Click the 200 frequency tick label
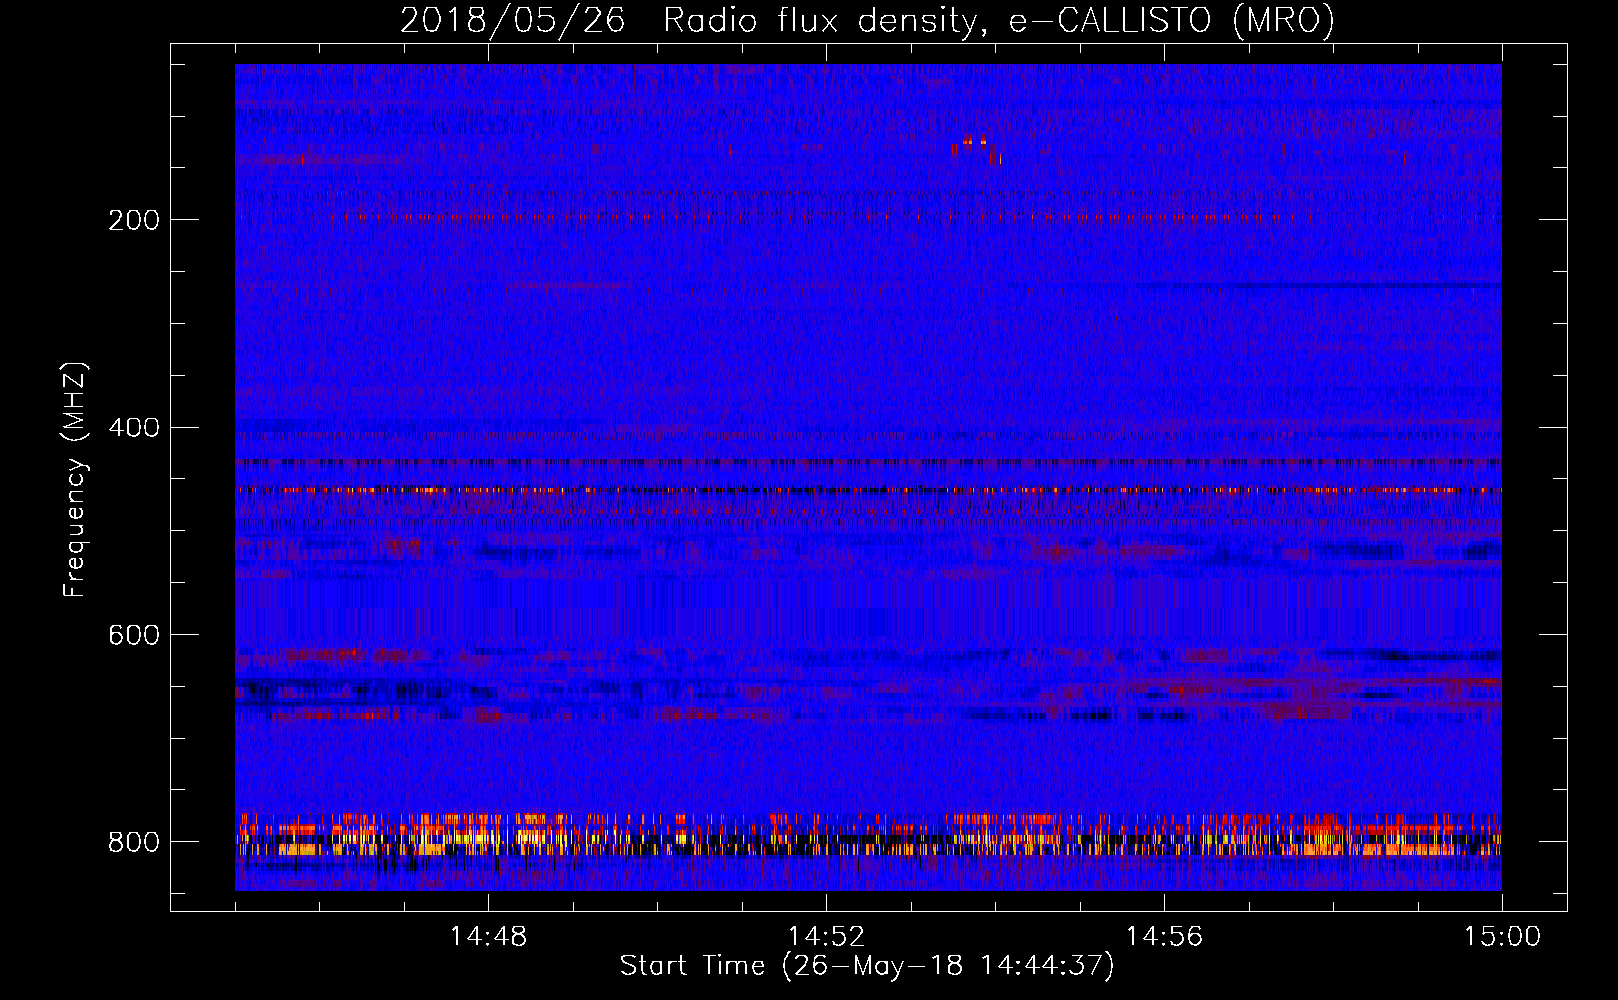The image size is (1618, 1000). (133, 219)
